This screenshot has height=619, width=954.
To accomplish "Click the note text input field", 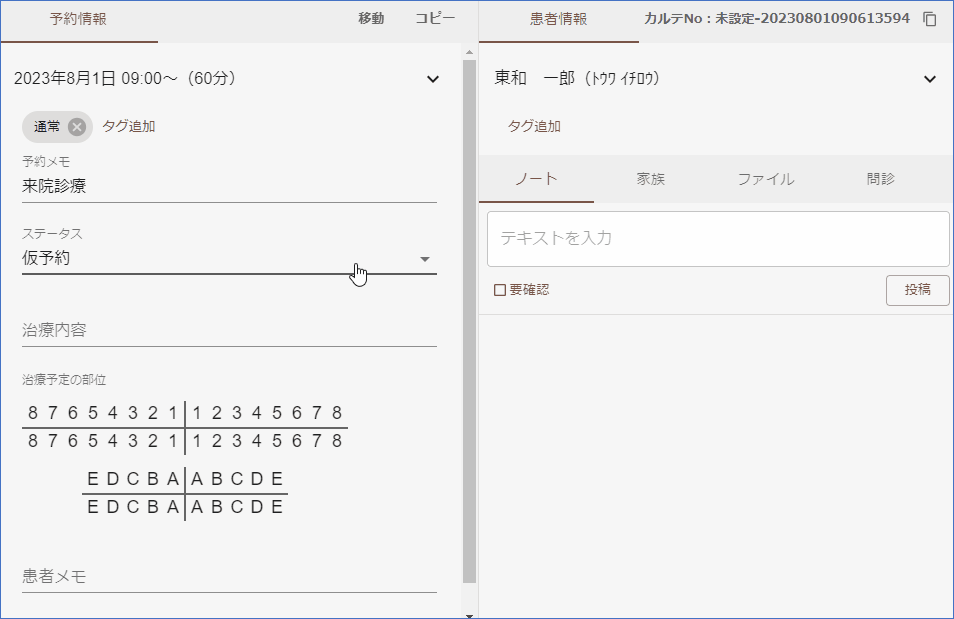I will (x=717, y=239).
